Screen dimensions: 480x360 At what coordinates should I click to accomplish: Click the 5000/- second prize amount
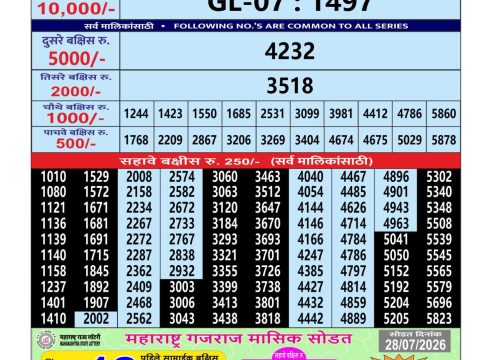coord(77,59)
